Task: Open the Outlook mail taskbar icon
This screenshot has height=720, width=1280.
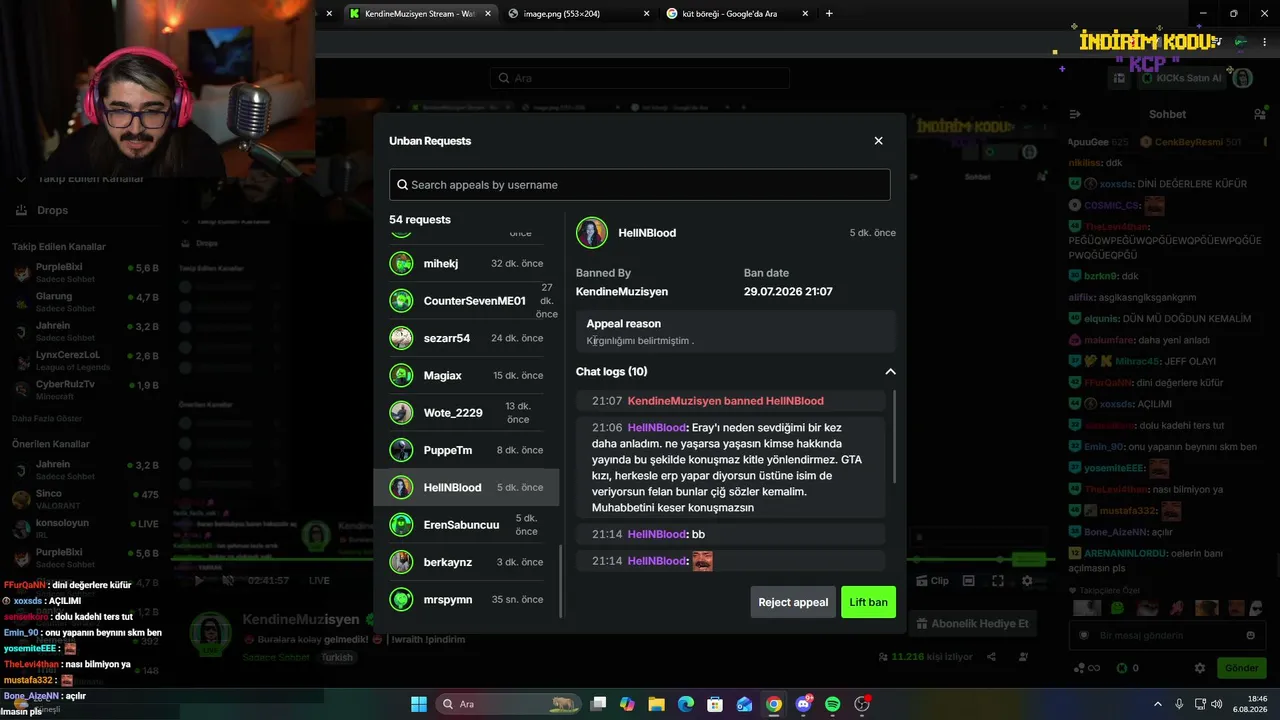Action: pyautogui.click(x=745, y=704)
